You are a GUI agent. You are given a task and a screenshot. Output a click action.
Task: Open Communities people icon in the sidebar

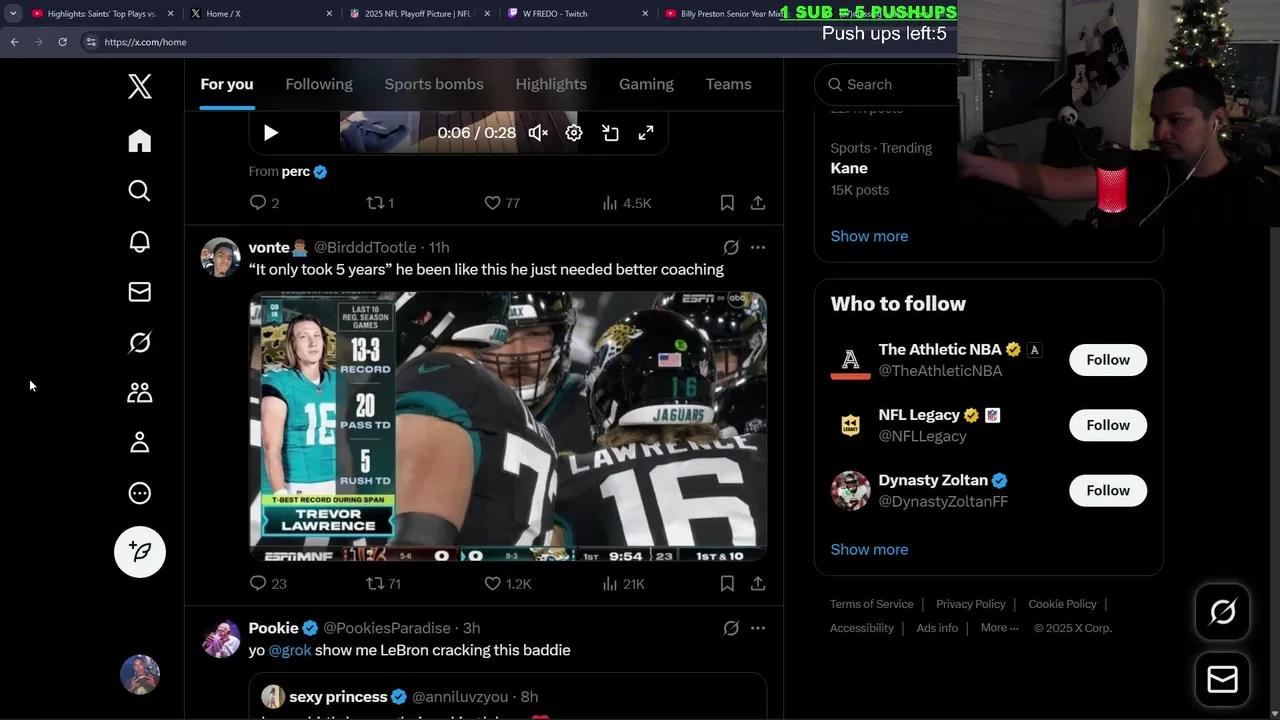[140, 392]
